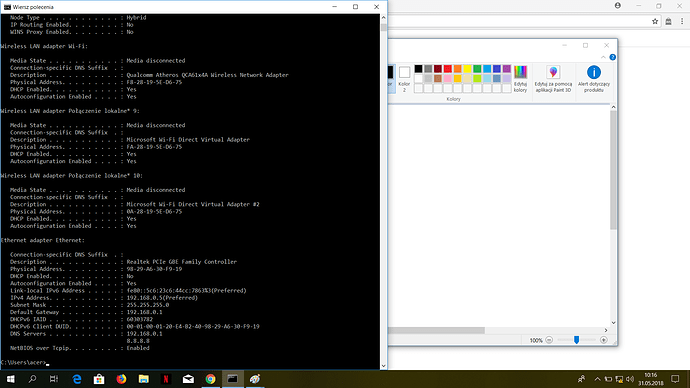Collapse the Paint ribbon with the chevron
The width and height of the screenshot is (690, 388).
603,57
